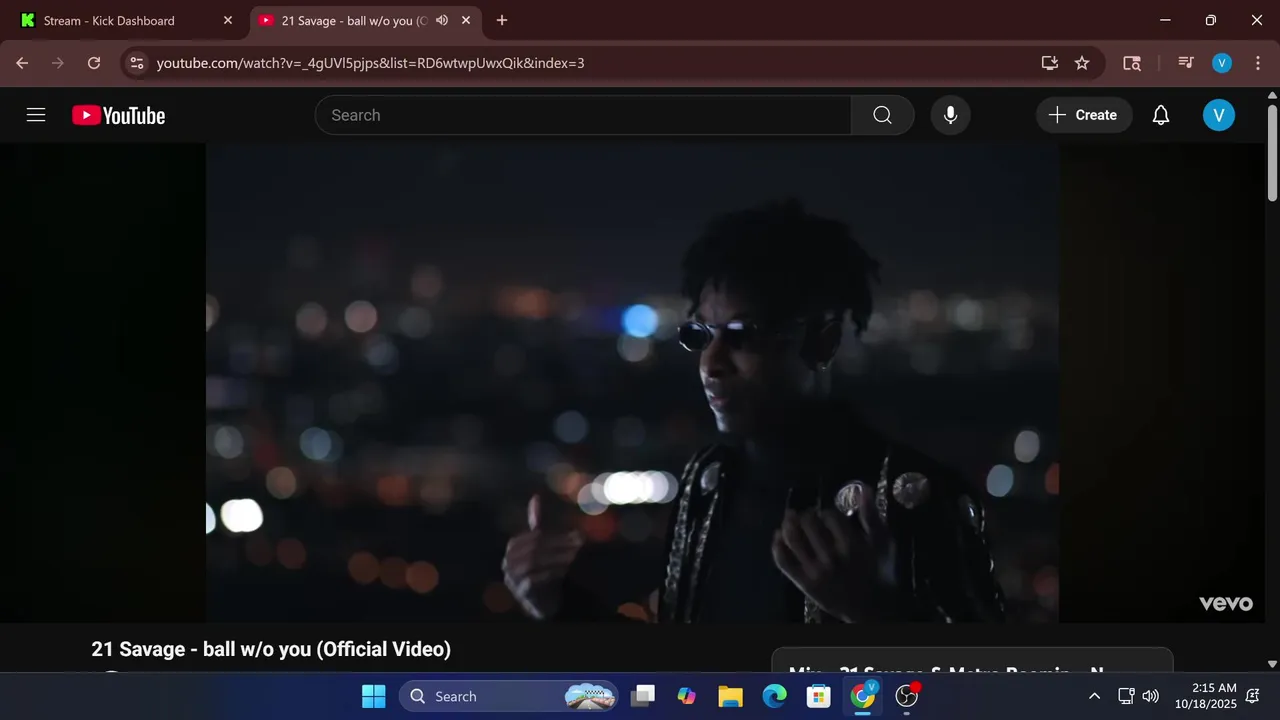Show hidden system tray icons

click(1094, 696)
